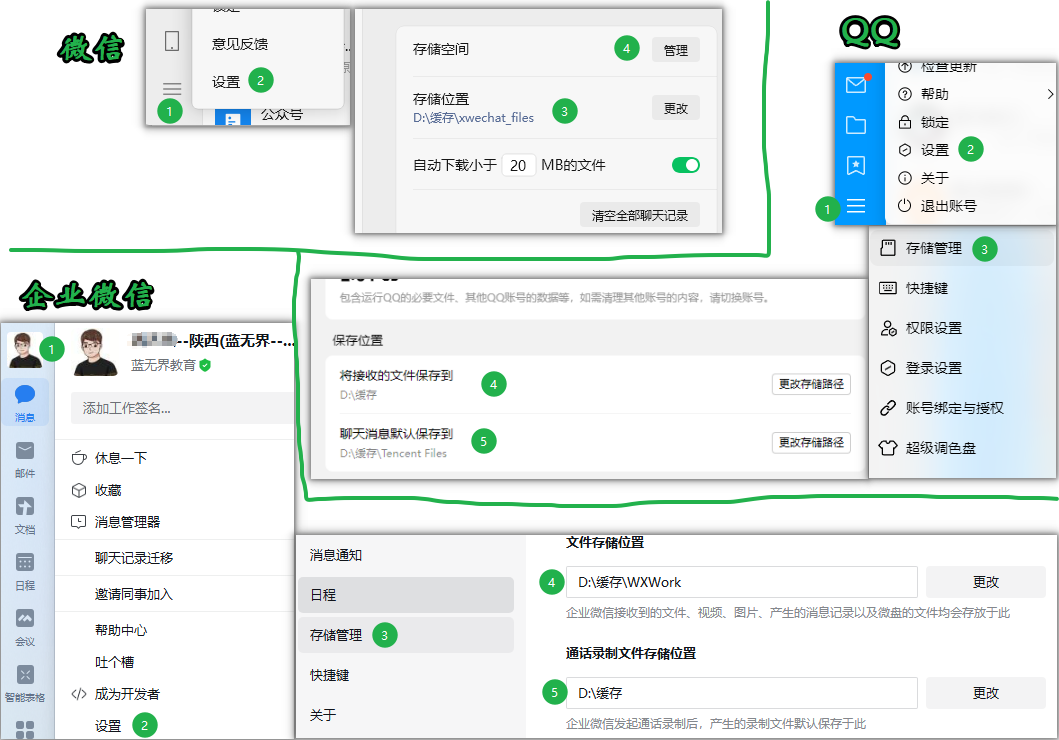
Task: Open 智能表格 icon in WeCom sidebar
Action: click(25, 683)
